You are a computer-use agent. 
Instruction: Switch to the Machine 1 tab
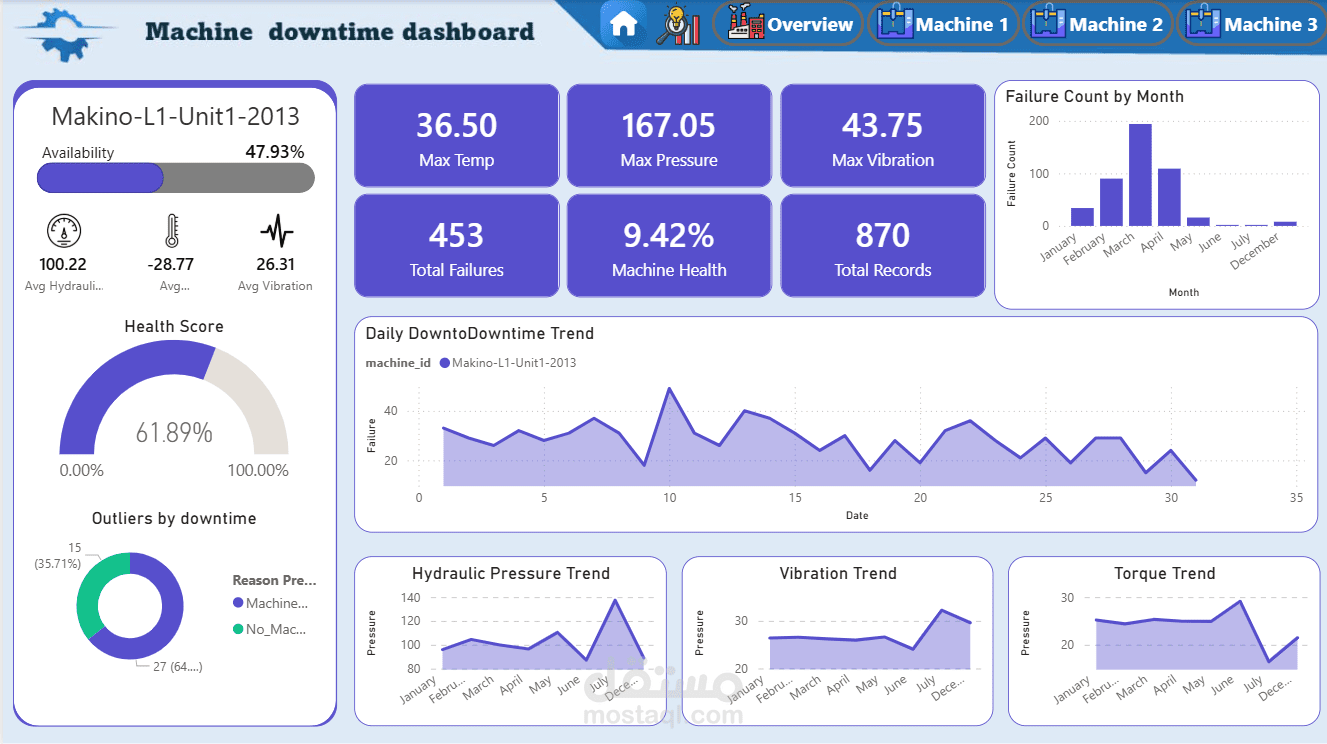(944, 24)
